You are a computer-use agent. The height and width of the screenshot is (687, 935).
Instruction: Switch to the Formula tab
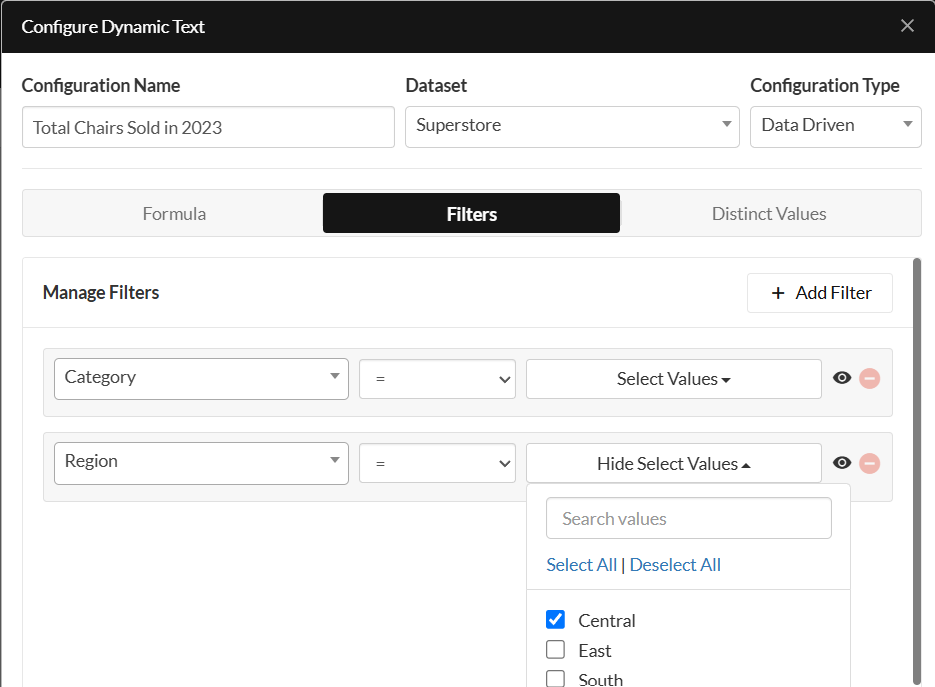point(174,213)
